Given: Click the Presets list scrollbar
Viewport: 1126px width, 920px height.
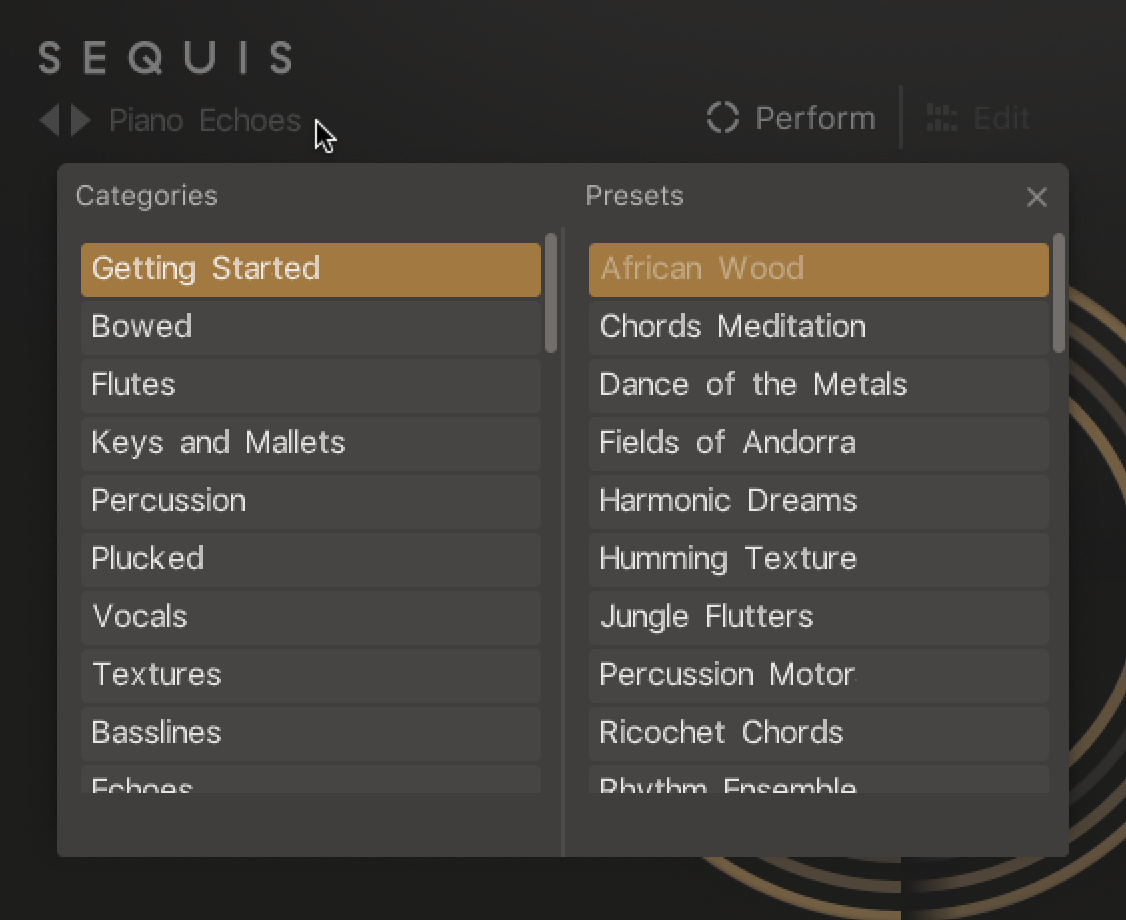Looking at the screenshot, I should tap(1060, 293).
